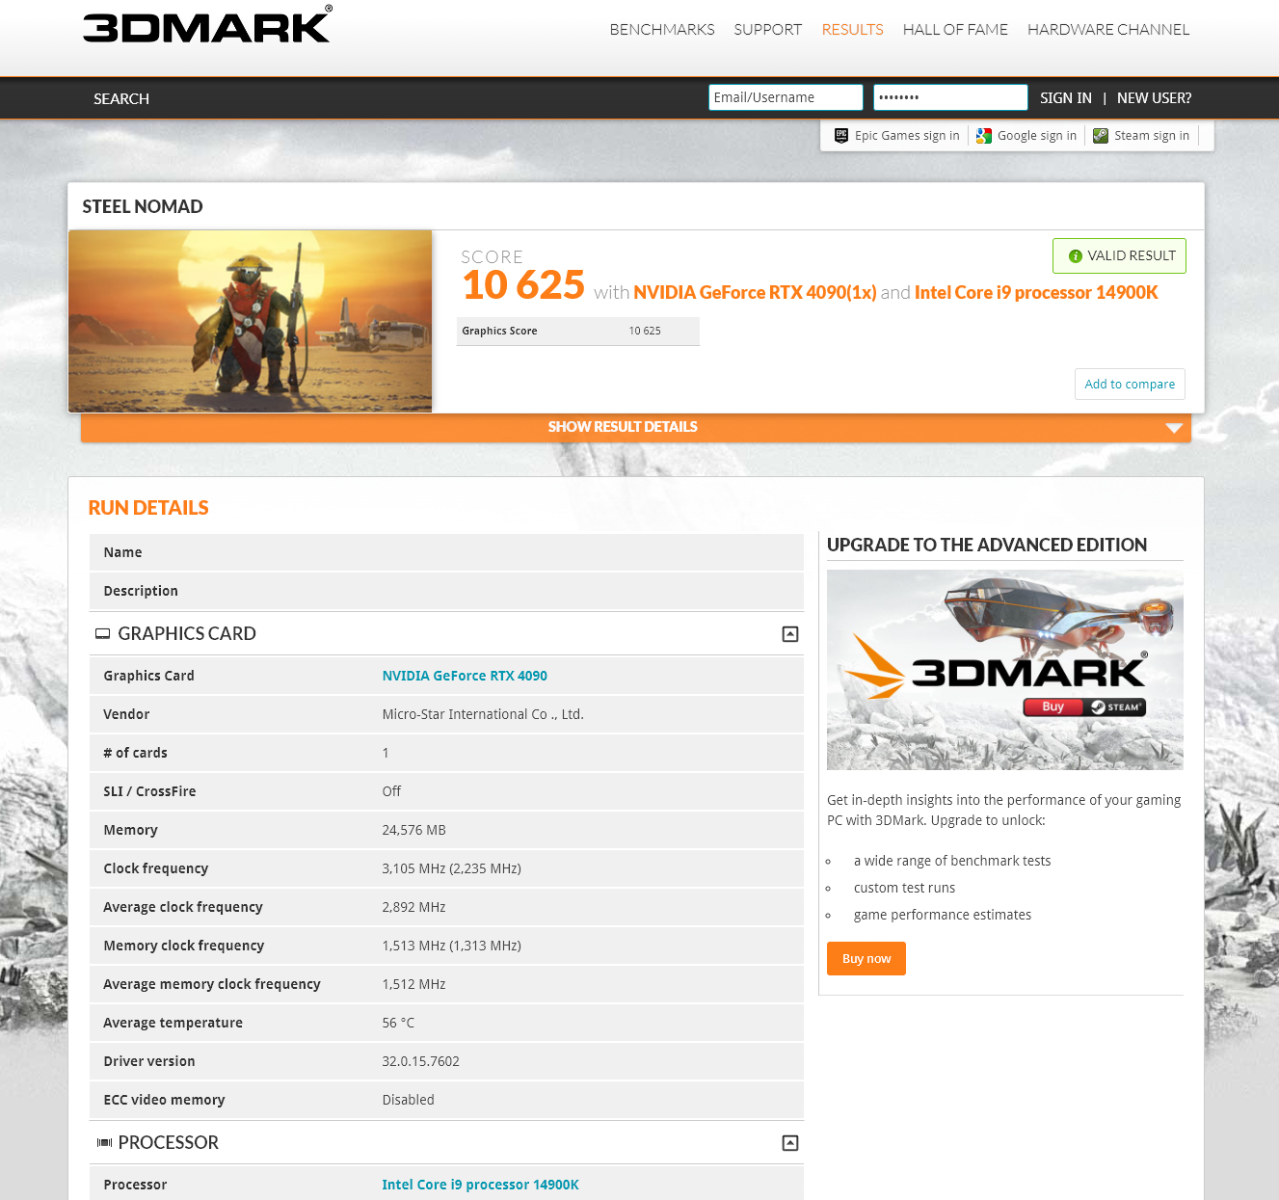Click the Steam sign in icon
Viewport: 1279px width, 1200px height.
pyautogui.click(x=1101, y=136)
